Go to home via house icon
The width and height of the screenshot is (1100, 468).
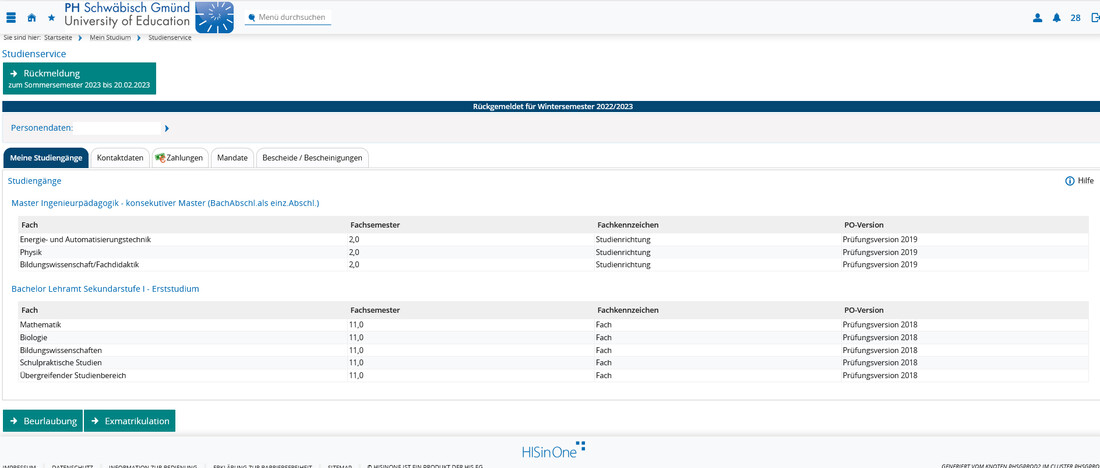point(32,18)
